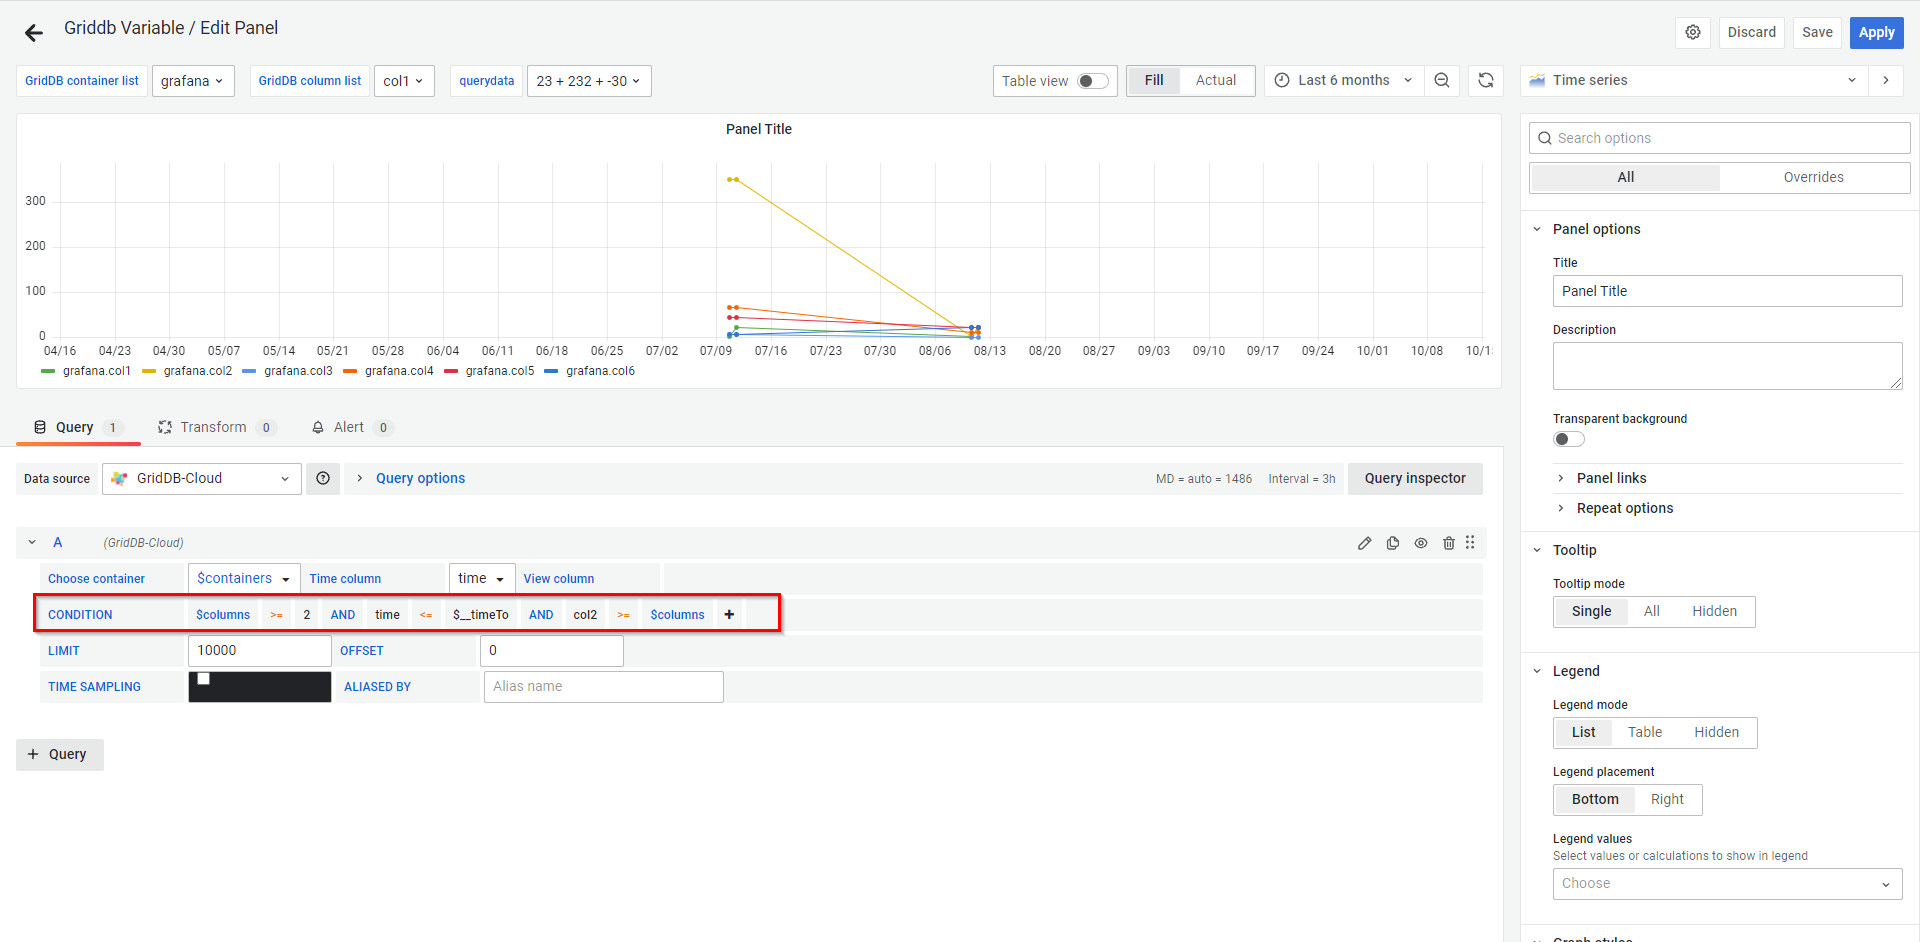Open Last 6 months time picker

pos(1344,81)
